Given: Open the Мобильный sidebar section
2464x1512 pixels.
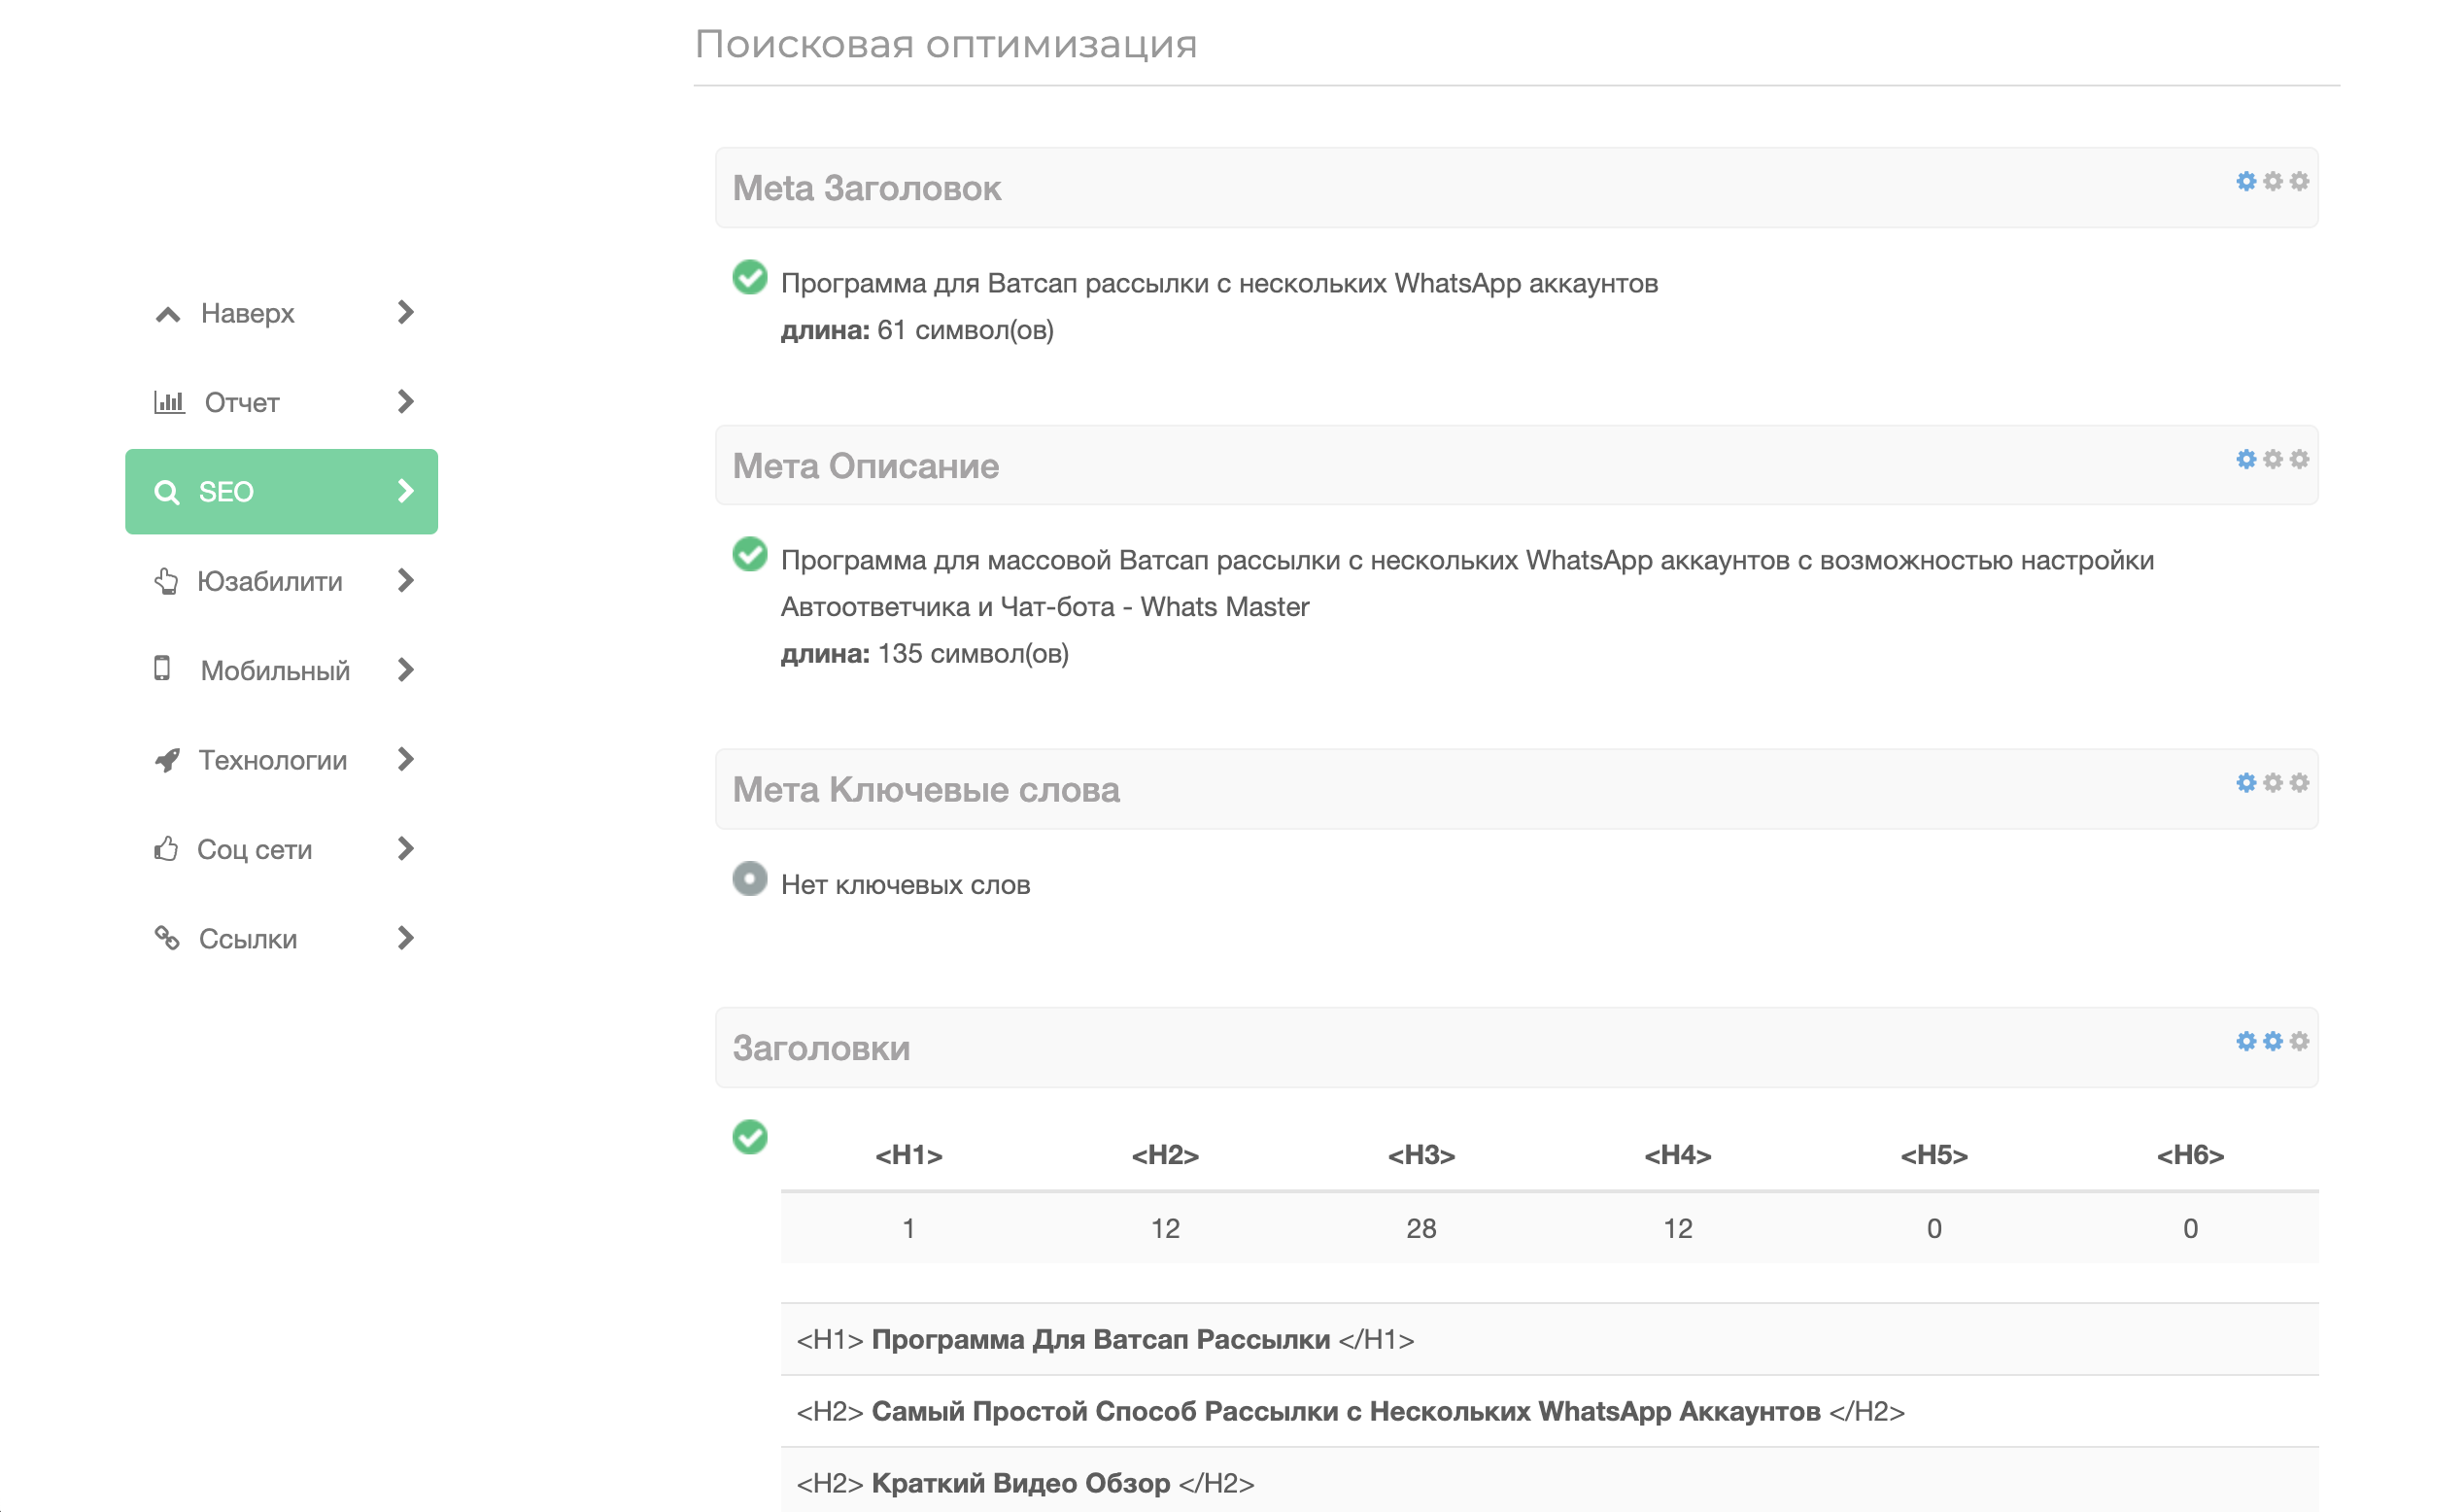Looking at the screenshot, I should pos(275,670).
